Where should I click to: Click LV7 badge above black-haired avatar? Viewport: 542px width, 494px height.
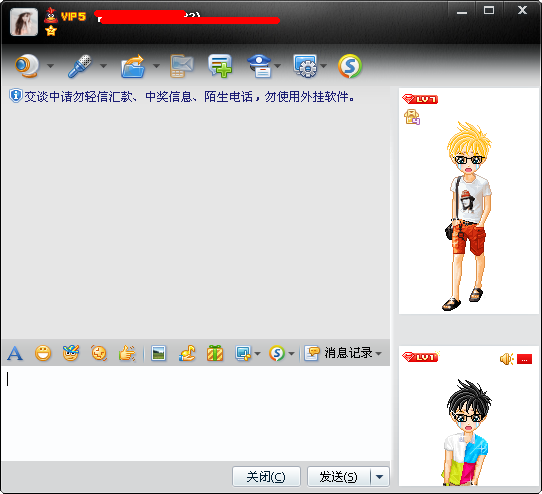tap(420, 357)
